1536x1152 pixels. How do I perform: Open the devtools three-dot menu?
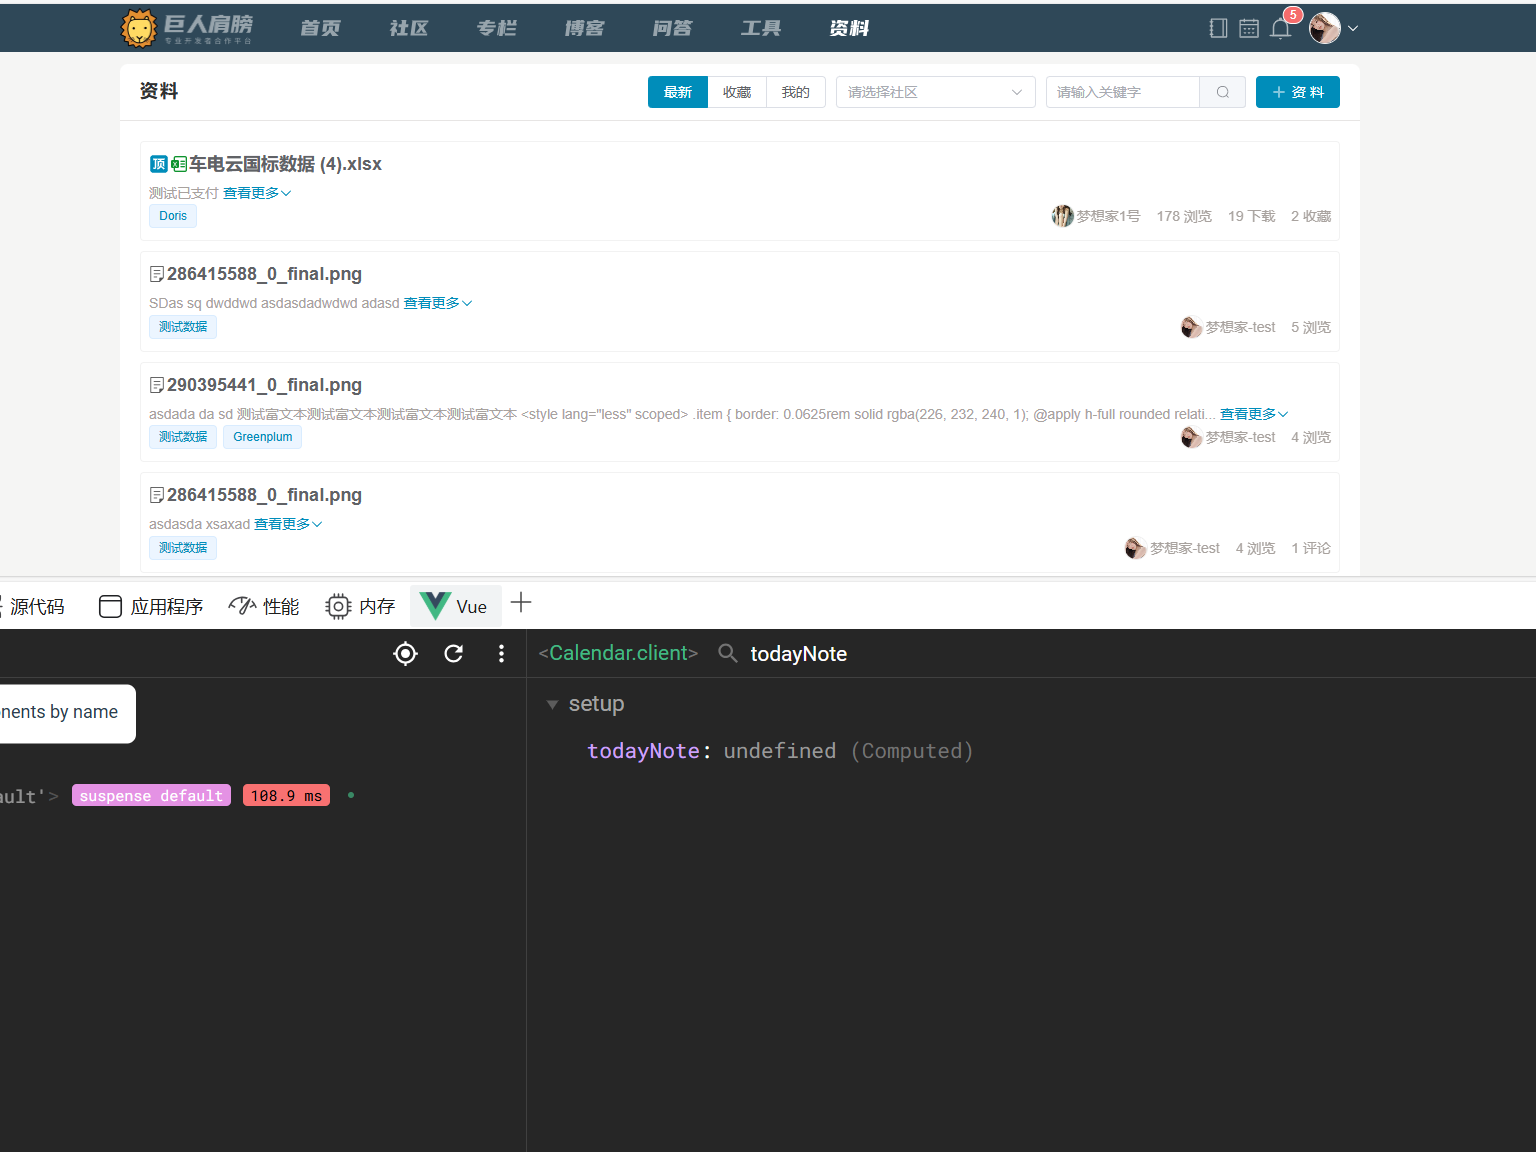tap(501, 654)
